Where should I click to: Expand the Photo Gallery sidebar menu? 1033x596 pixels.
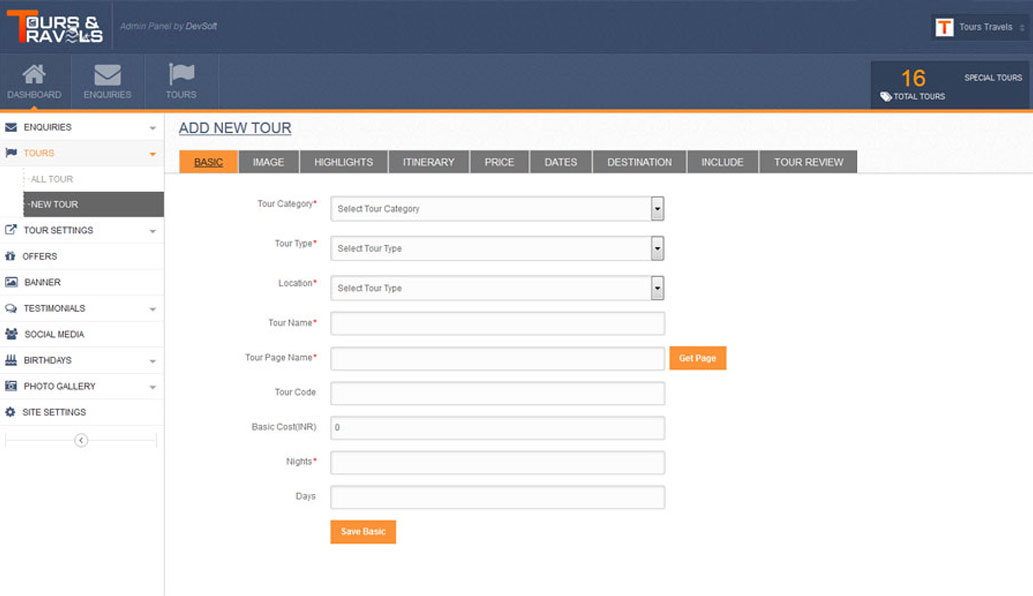click(152, 387)
